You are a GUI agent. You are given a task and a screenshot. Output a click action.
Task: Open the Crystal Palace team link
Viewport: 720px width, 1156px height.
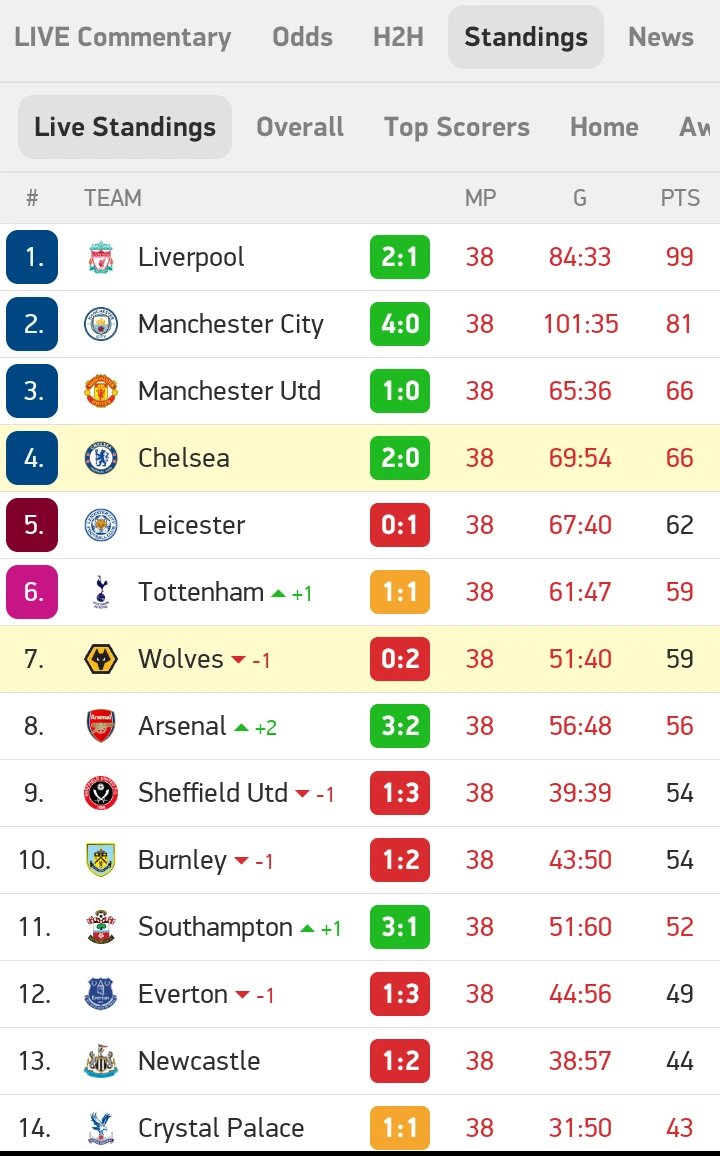[221, 1128]
